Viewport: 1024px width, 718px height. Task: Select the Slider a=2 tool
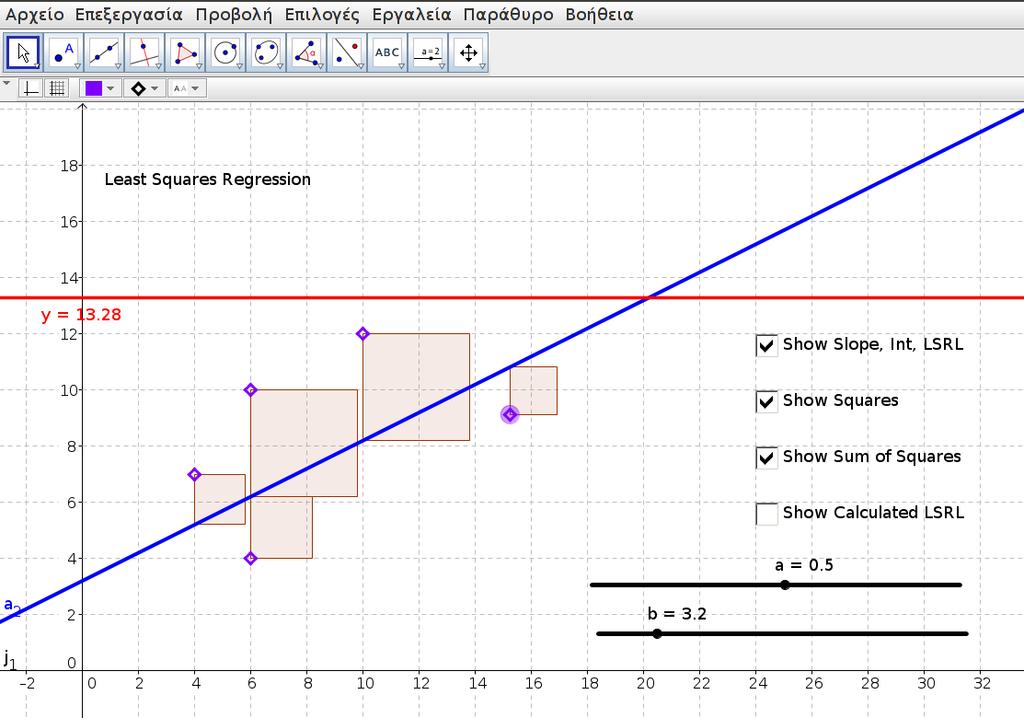(428, 53)
